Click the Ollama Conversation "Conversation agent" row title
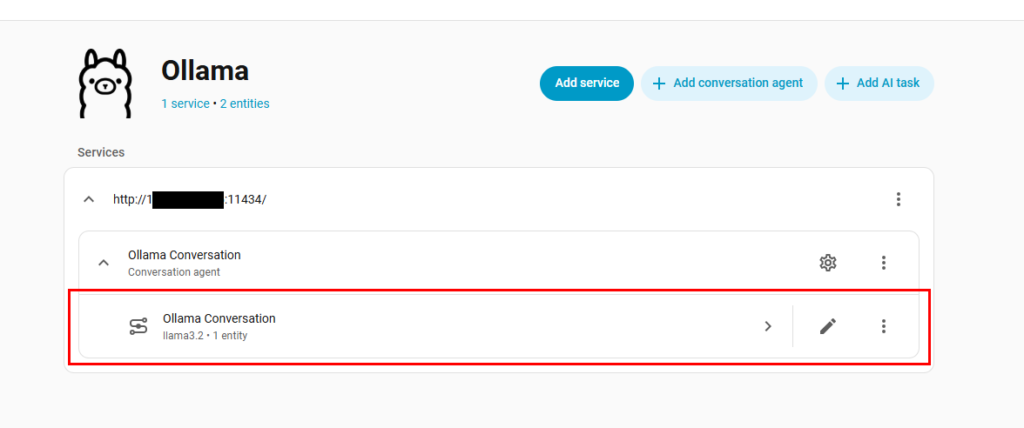Image resolution: width=1024 pixels, height=428 pixels. tap(184, 255)
